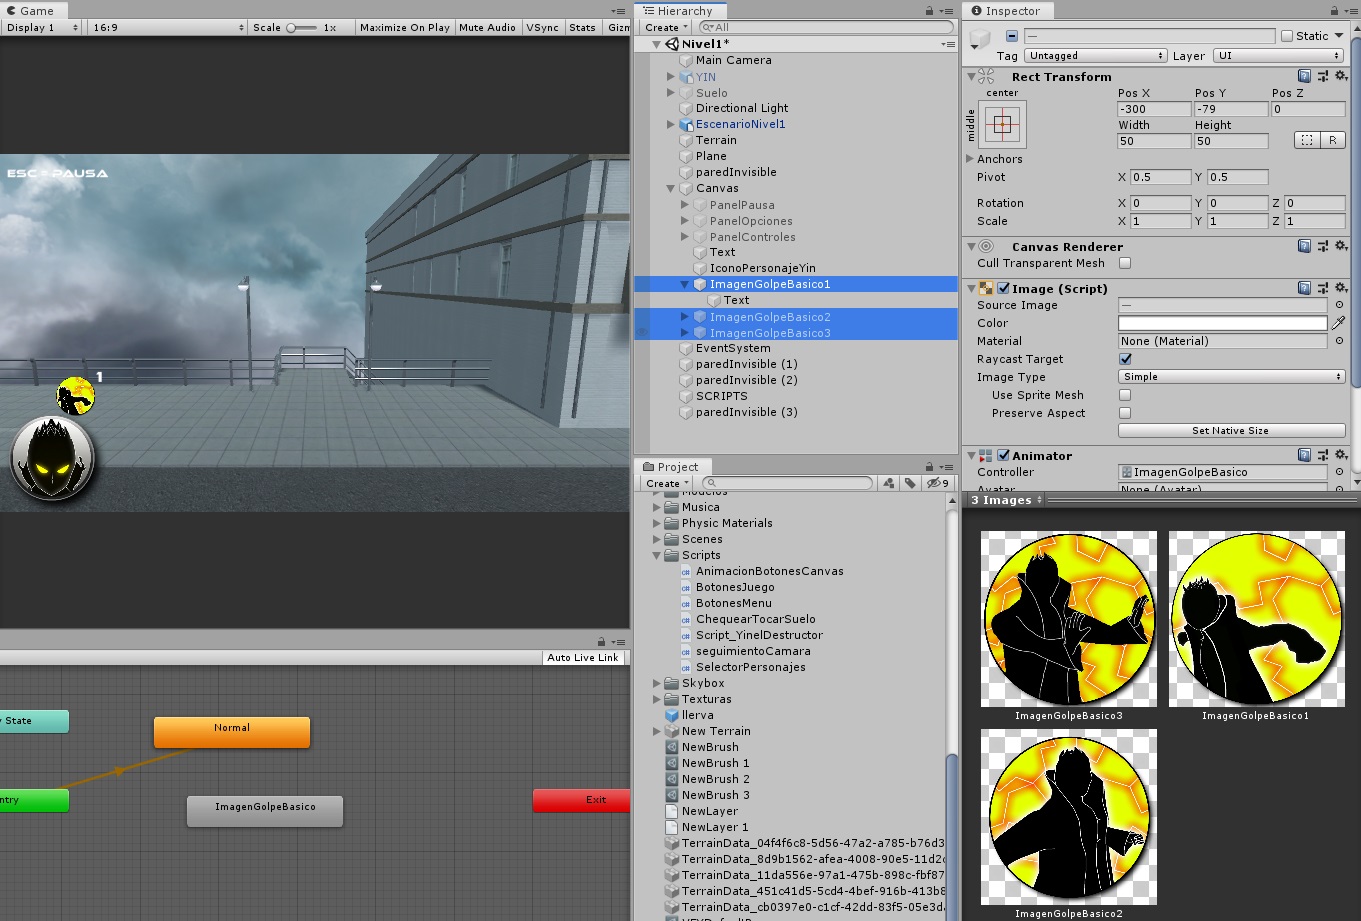Collapse the Canvas object in Hierarchy
The height and width of the screenshot is (921, 1361).
(671, 188)
